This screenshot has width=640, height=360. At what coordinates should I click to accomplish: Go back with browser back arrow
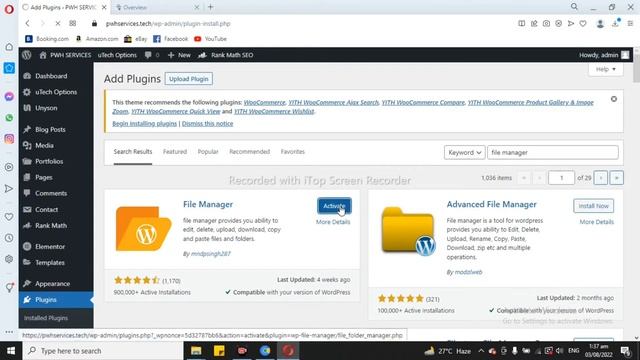(x=27, y=24)
